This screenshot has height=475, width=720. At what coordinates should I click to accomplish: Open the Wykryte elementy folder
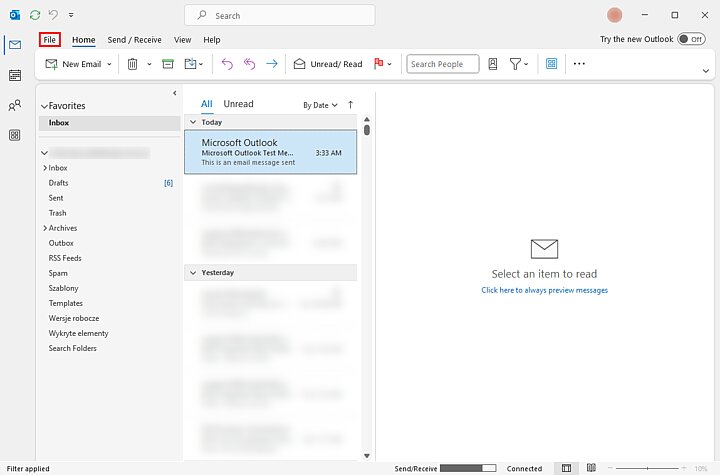point(79,334)
